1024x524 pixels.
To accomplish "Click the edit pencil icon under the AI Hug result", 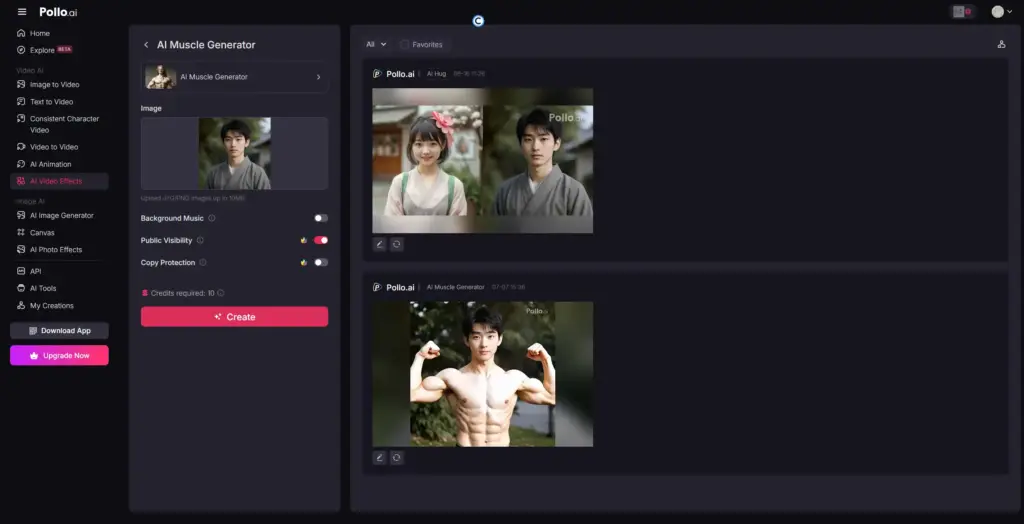I will (379, 244).
